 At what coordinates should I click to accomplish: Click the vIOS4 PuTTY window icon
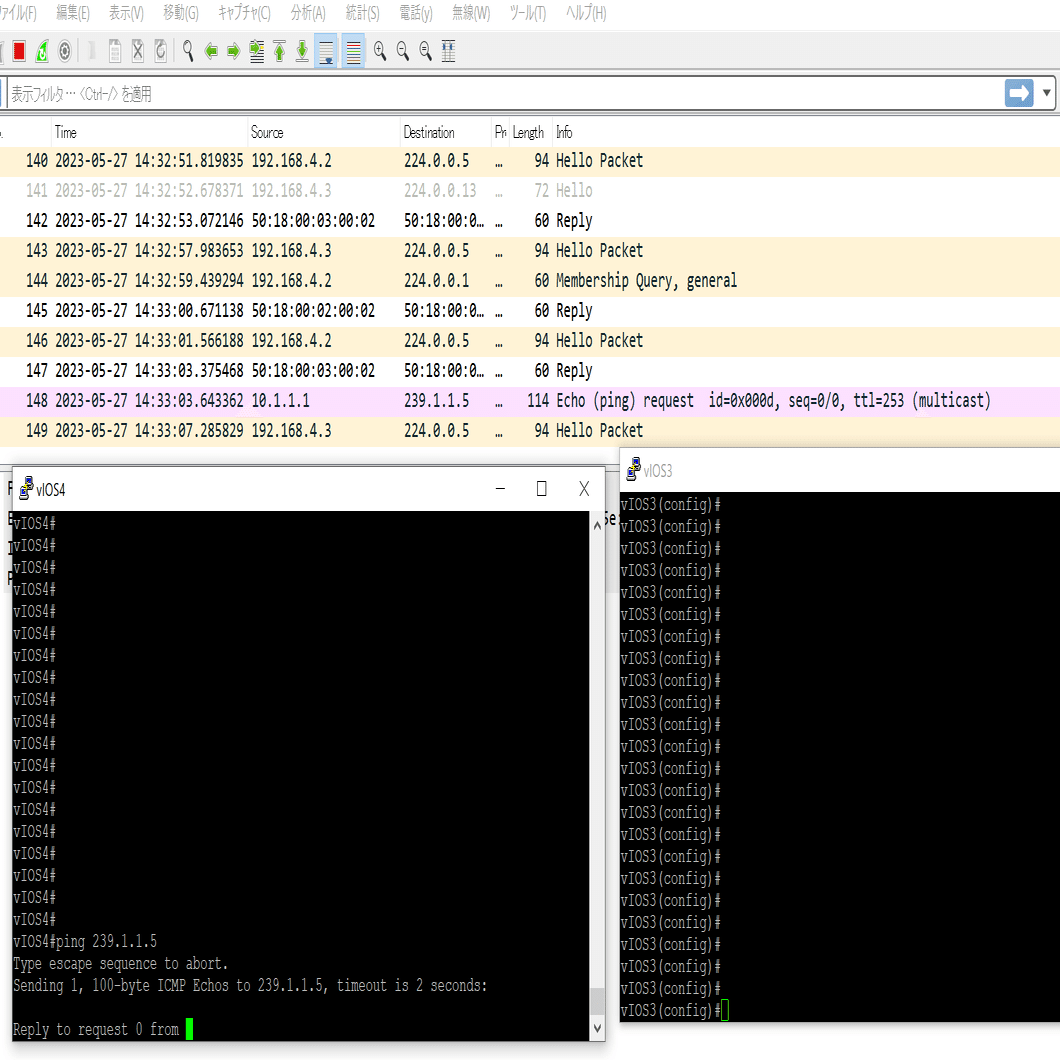(26, 488)
